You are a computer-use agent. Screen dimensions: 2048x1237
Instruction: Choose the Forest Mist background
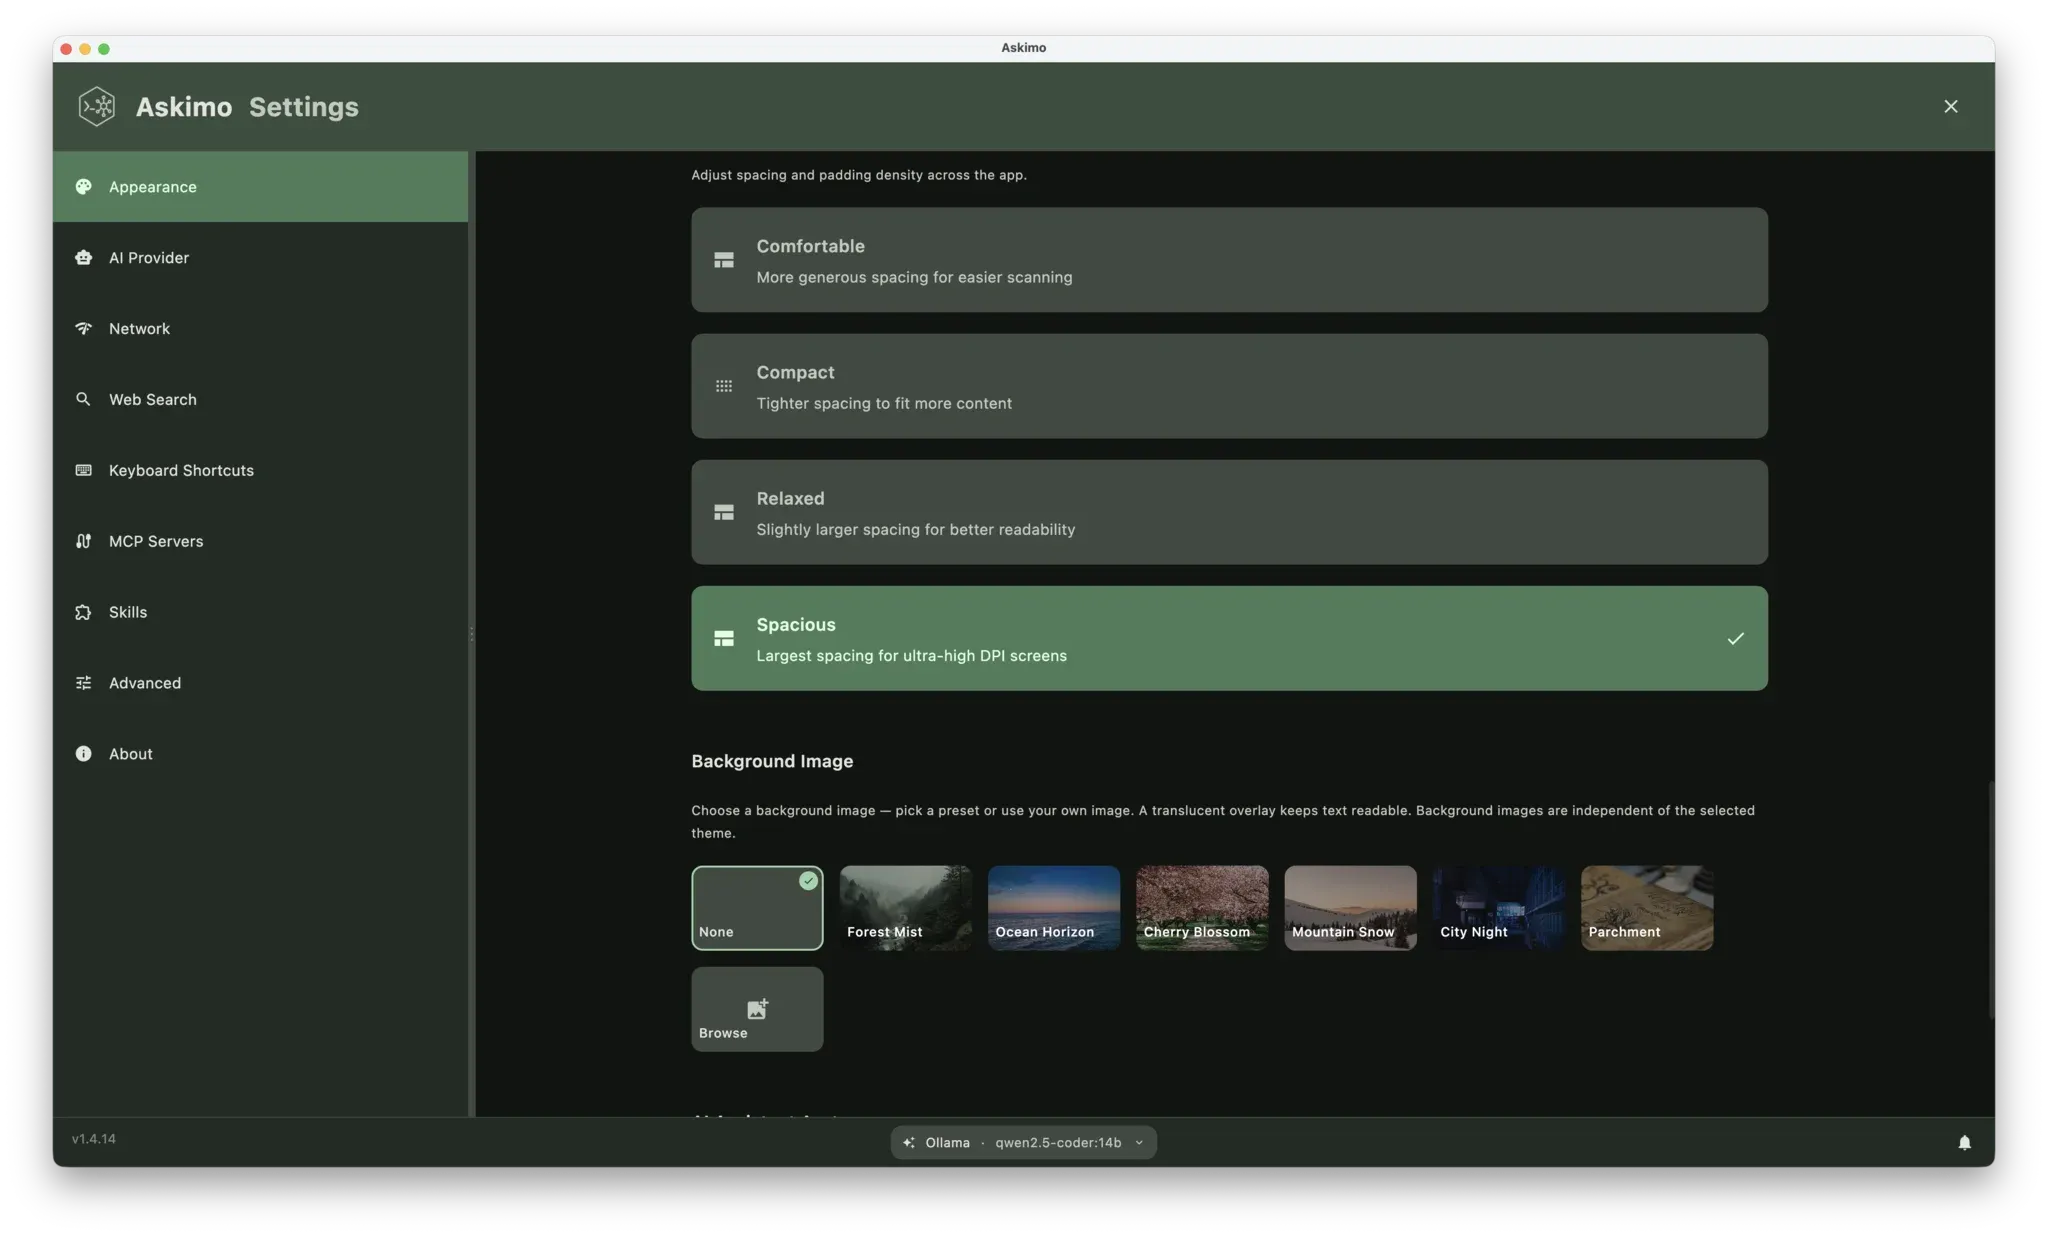[905, 908]
